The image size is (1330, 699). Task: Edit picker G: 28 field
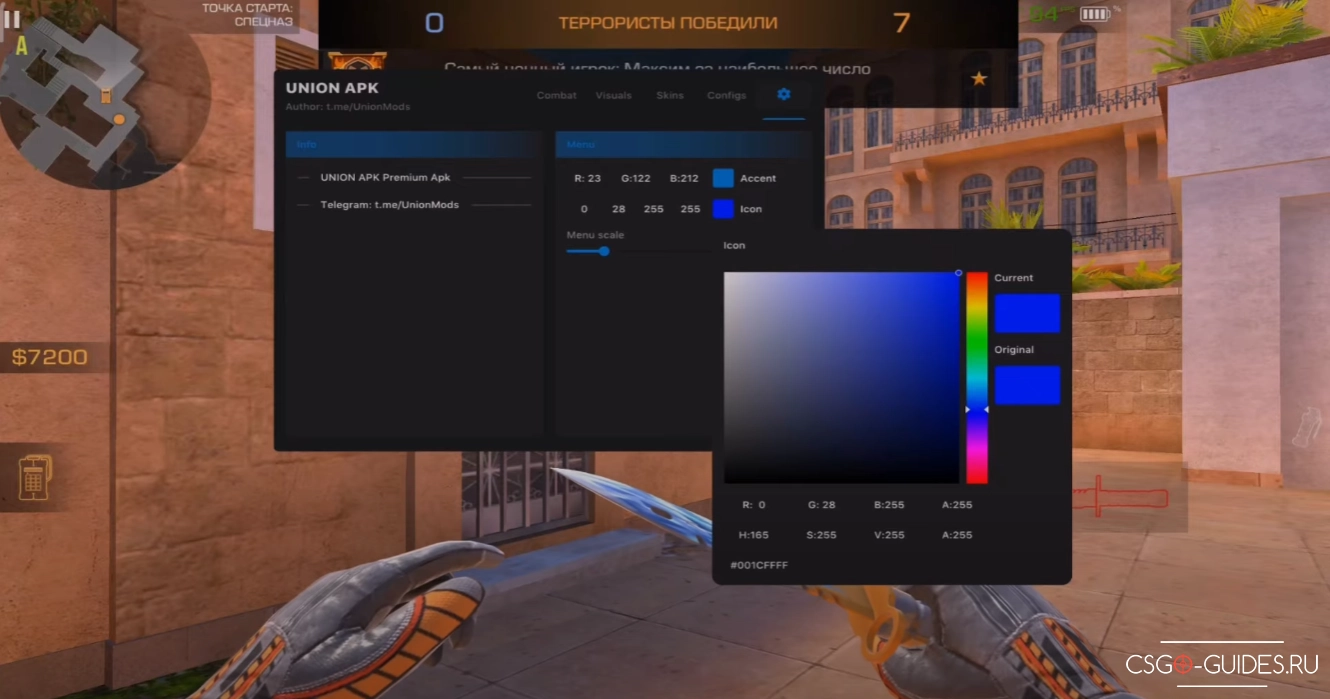821,505
